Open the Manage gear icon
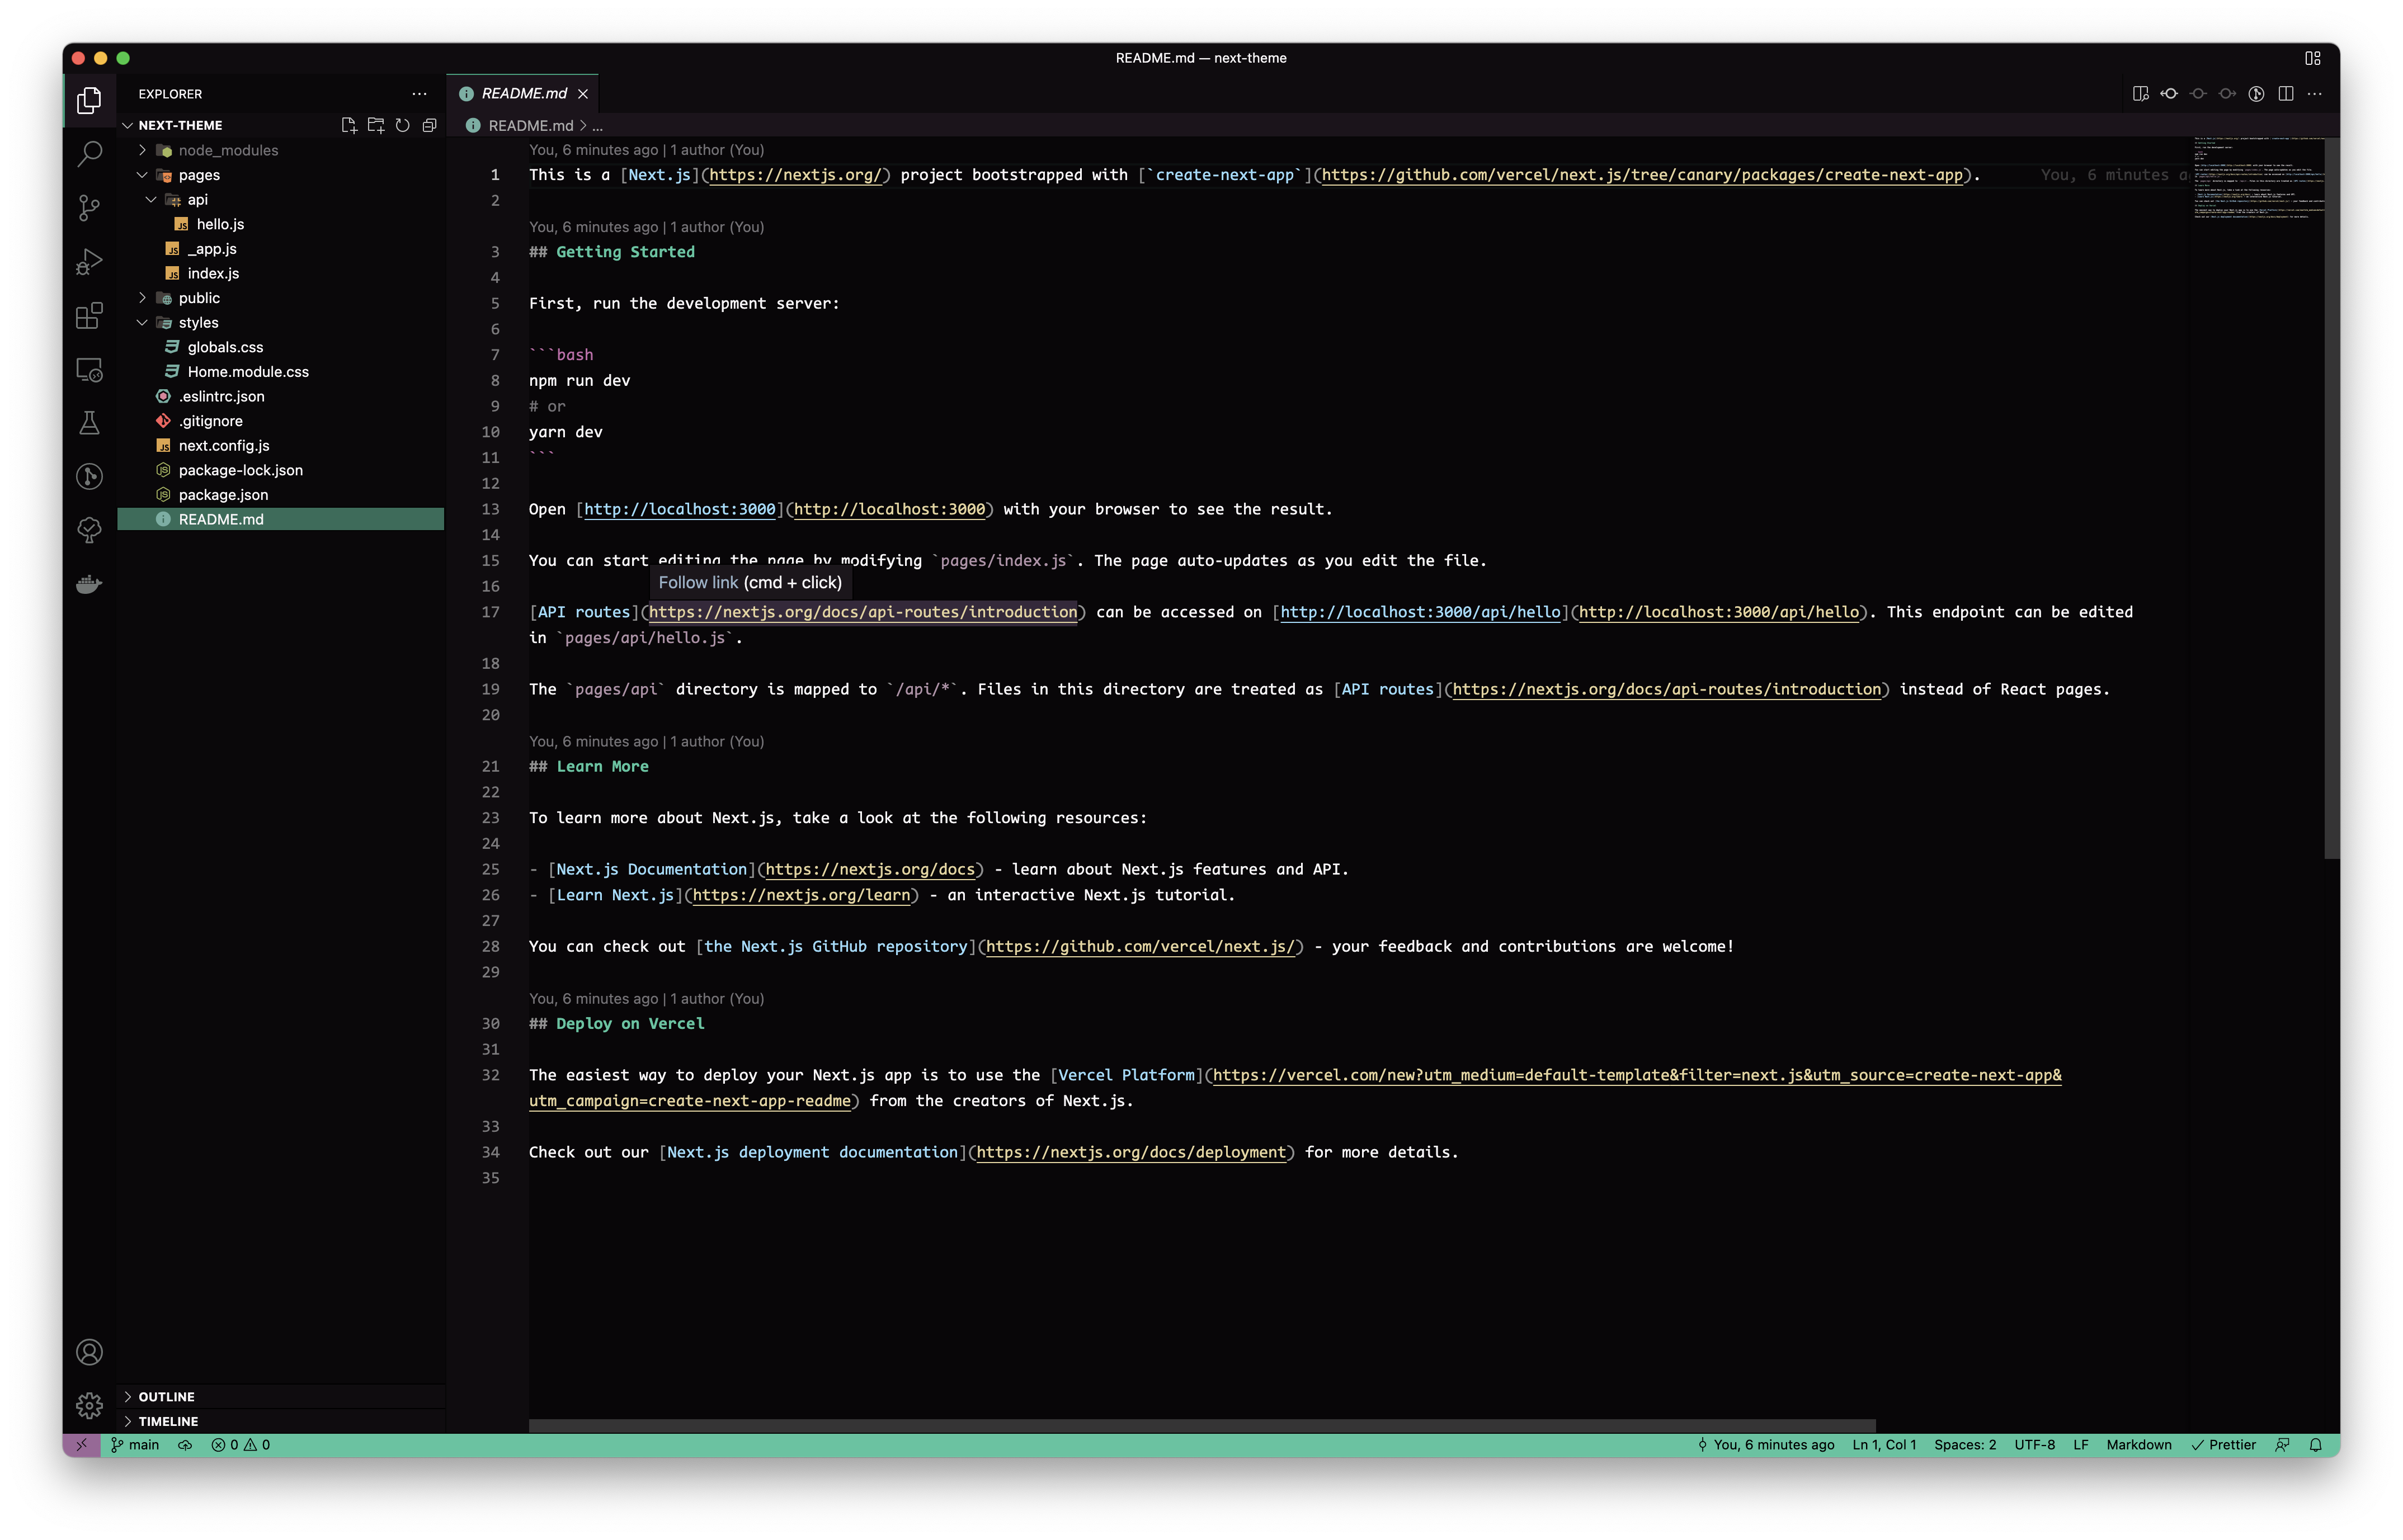2403x1540 pixels. click(89, 1405)
